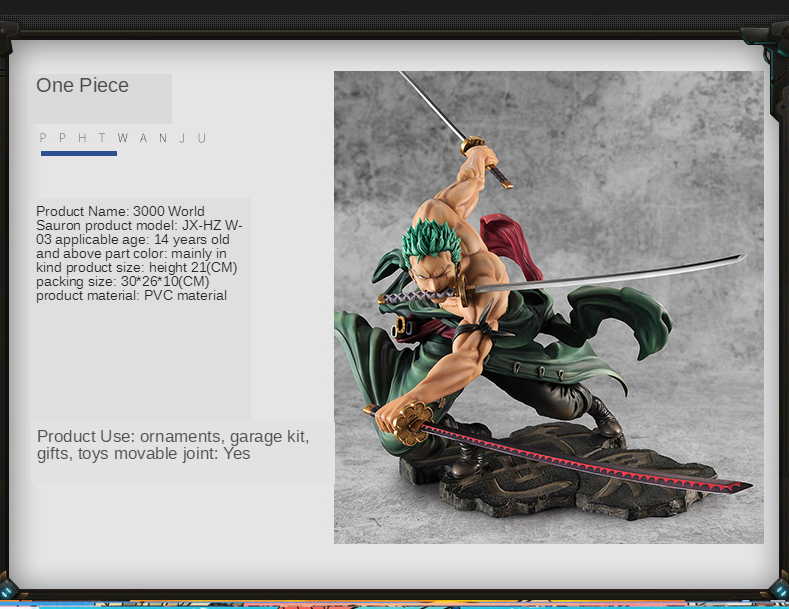Click the dark header bar at the top

pos(394,12)
